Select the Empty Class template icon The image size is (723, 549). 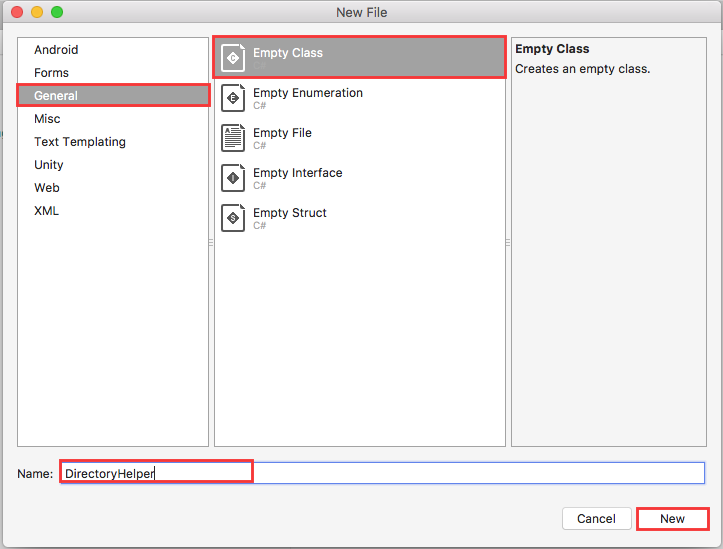[x=233, y=58]
